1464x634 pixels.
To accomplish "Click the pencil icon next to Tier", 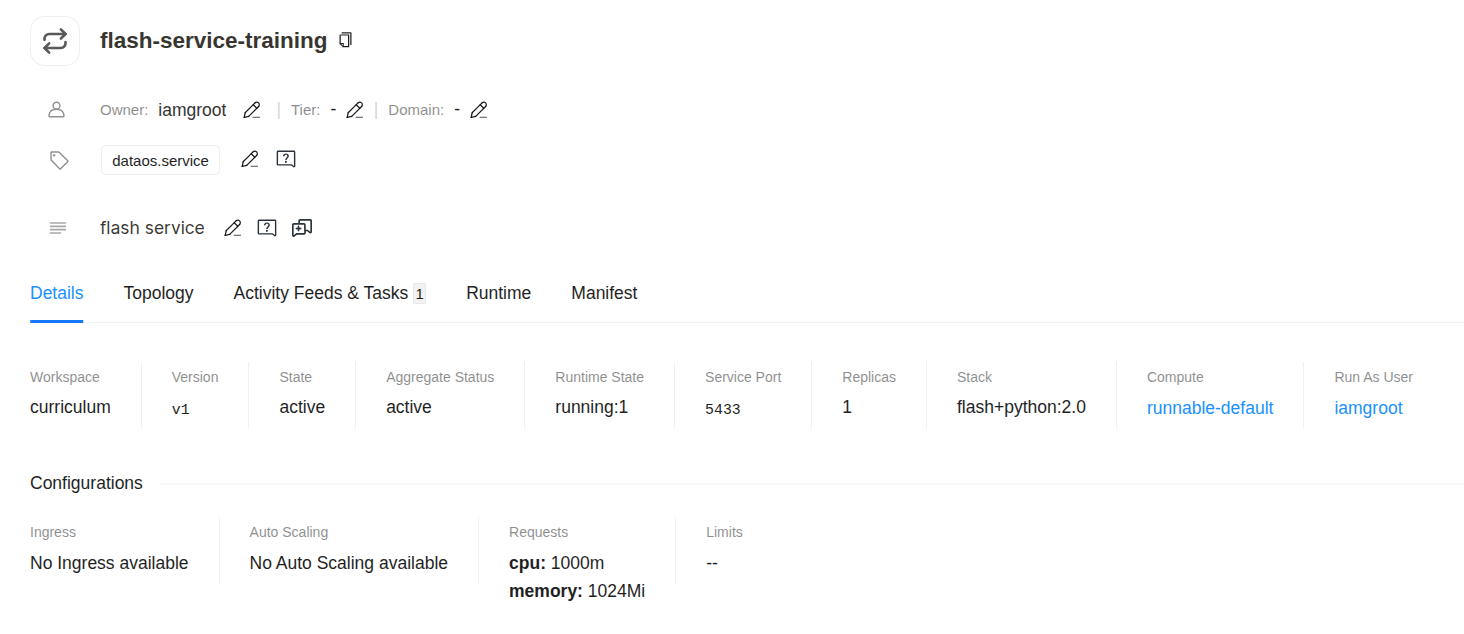I will tap(354, 110).
